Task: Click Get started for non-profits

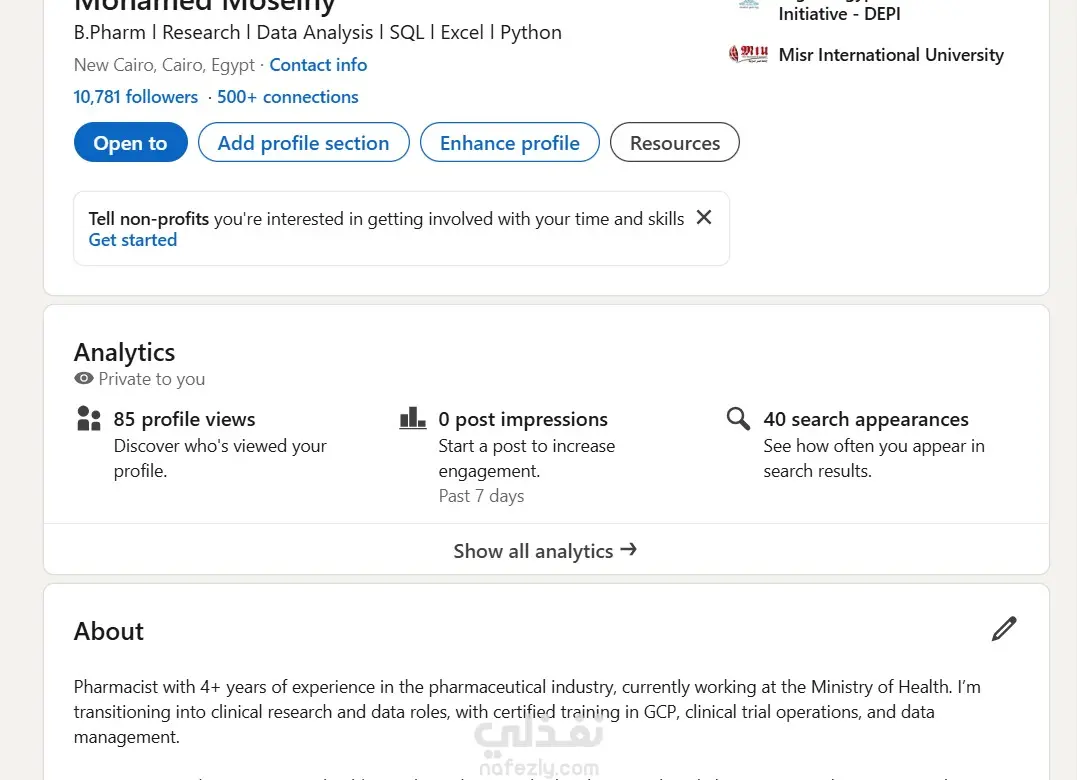Action: (x=132, y=239)
